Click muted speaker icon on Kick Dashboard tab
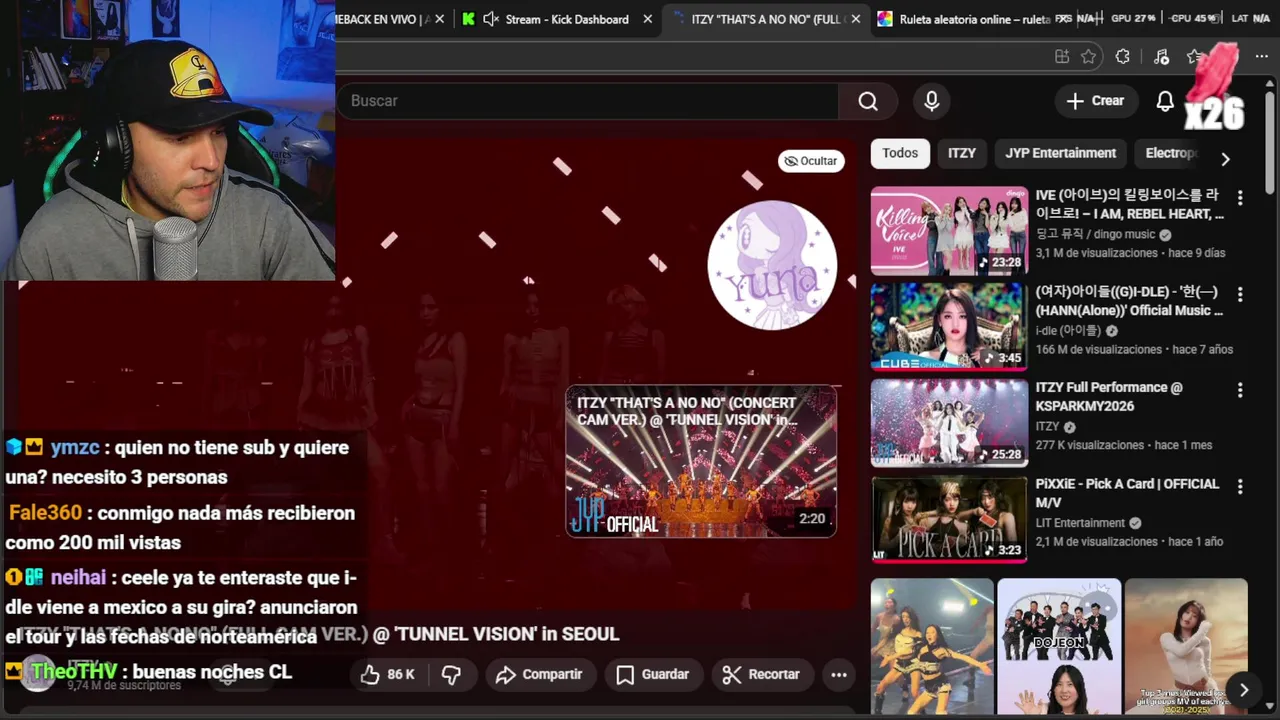 (491, 19)
